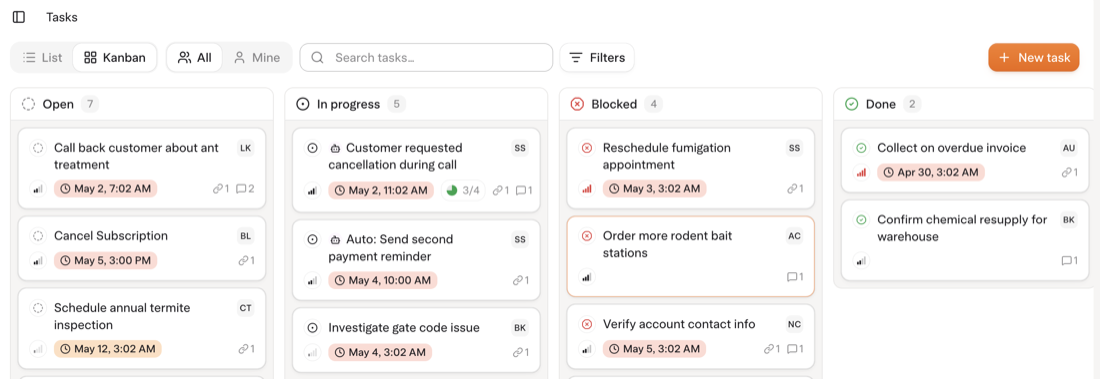Show All tasks
The height and width of the screenshot is (379, 1100).
(195, 58)
